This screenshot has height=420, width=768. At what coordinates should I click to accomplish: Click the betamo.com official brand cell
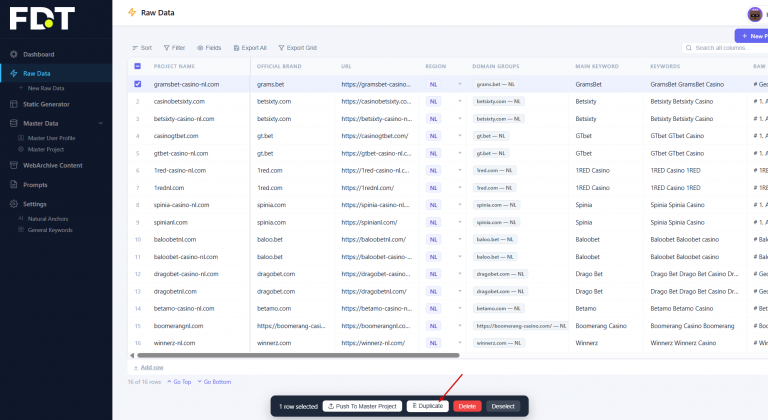(274, 309)
